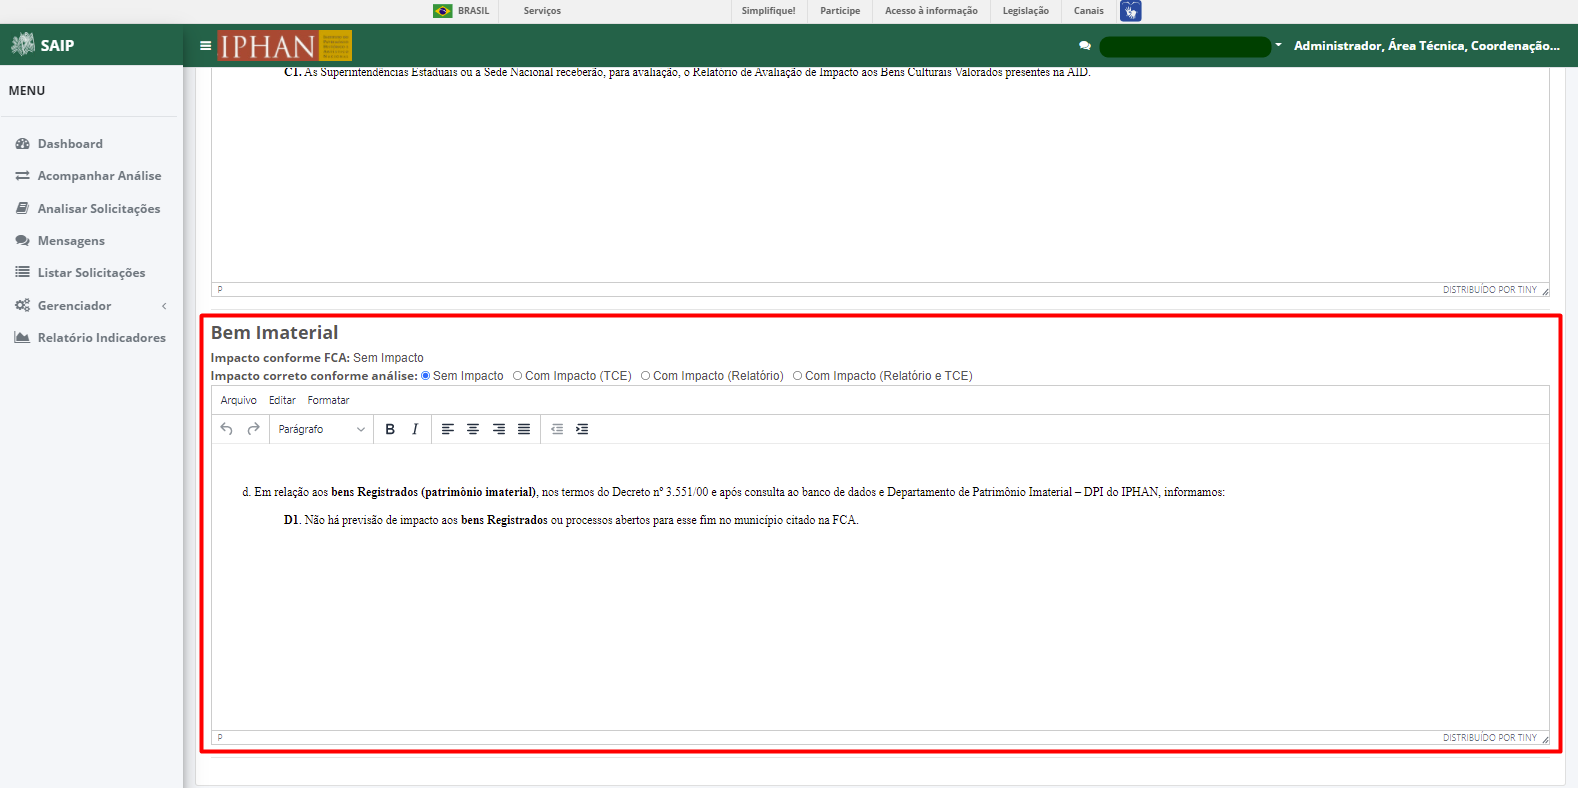
Task: Open Legislação link
Action: tap(1026, 11)
